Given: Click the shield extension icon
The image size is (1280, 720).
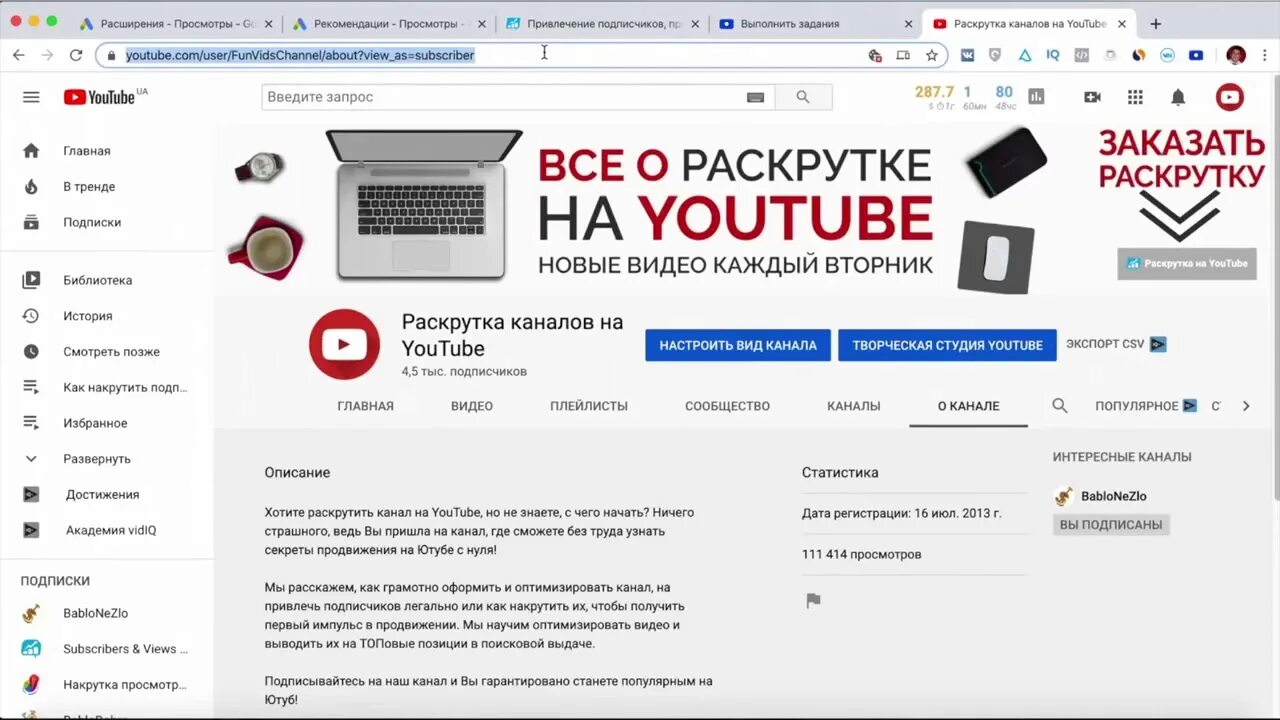Looking at the screenshot, I should [x=995, y=55].
